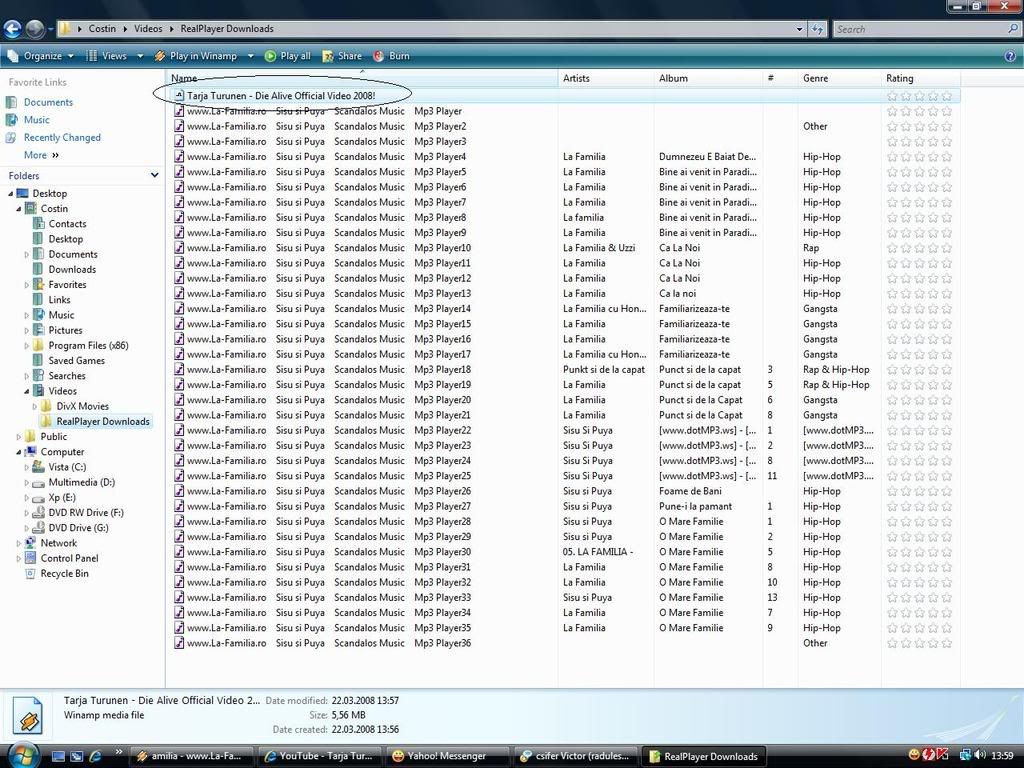The height and width of the screenshot is (768, 1024).
Task: Click the More favorite links item
Action: point(36,155)
